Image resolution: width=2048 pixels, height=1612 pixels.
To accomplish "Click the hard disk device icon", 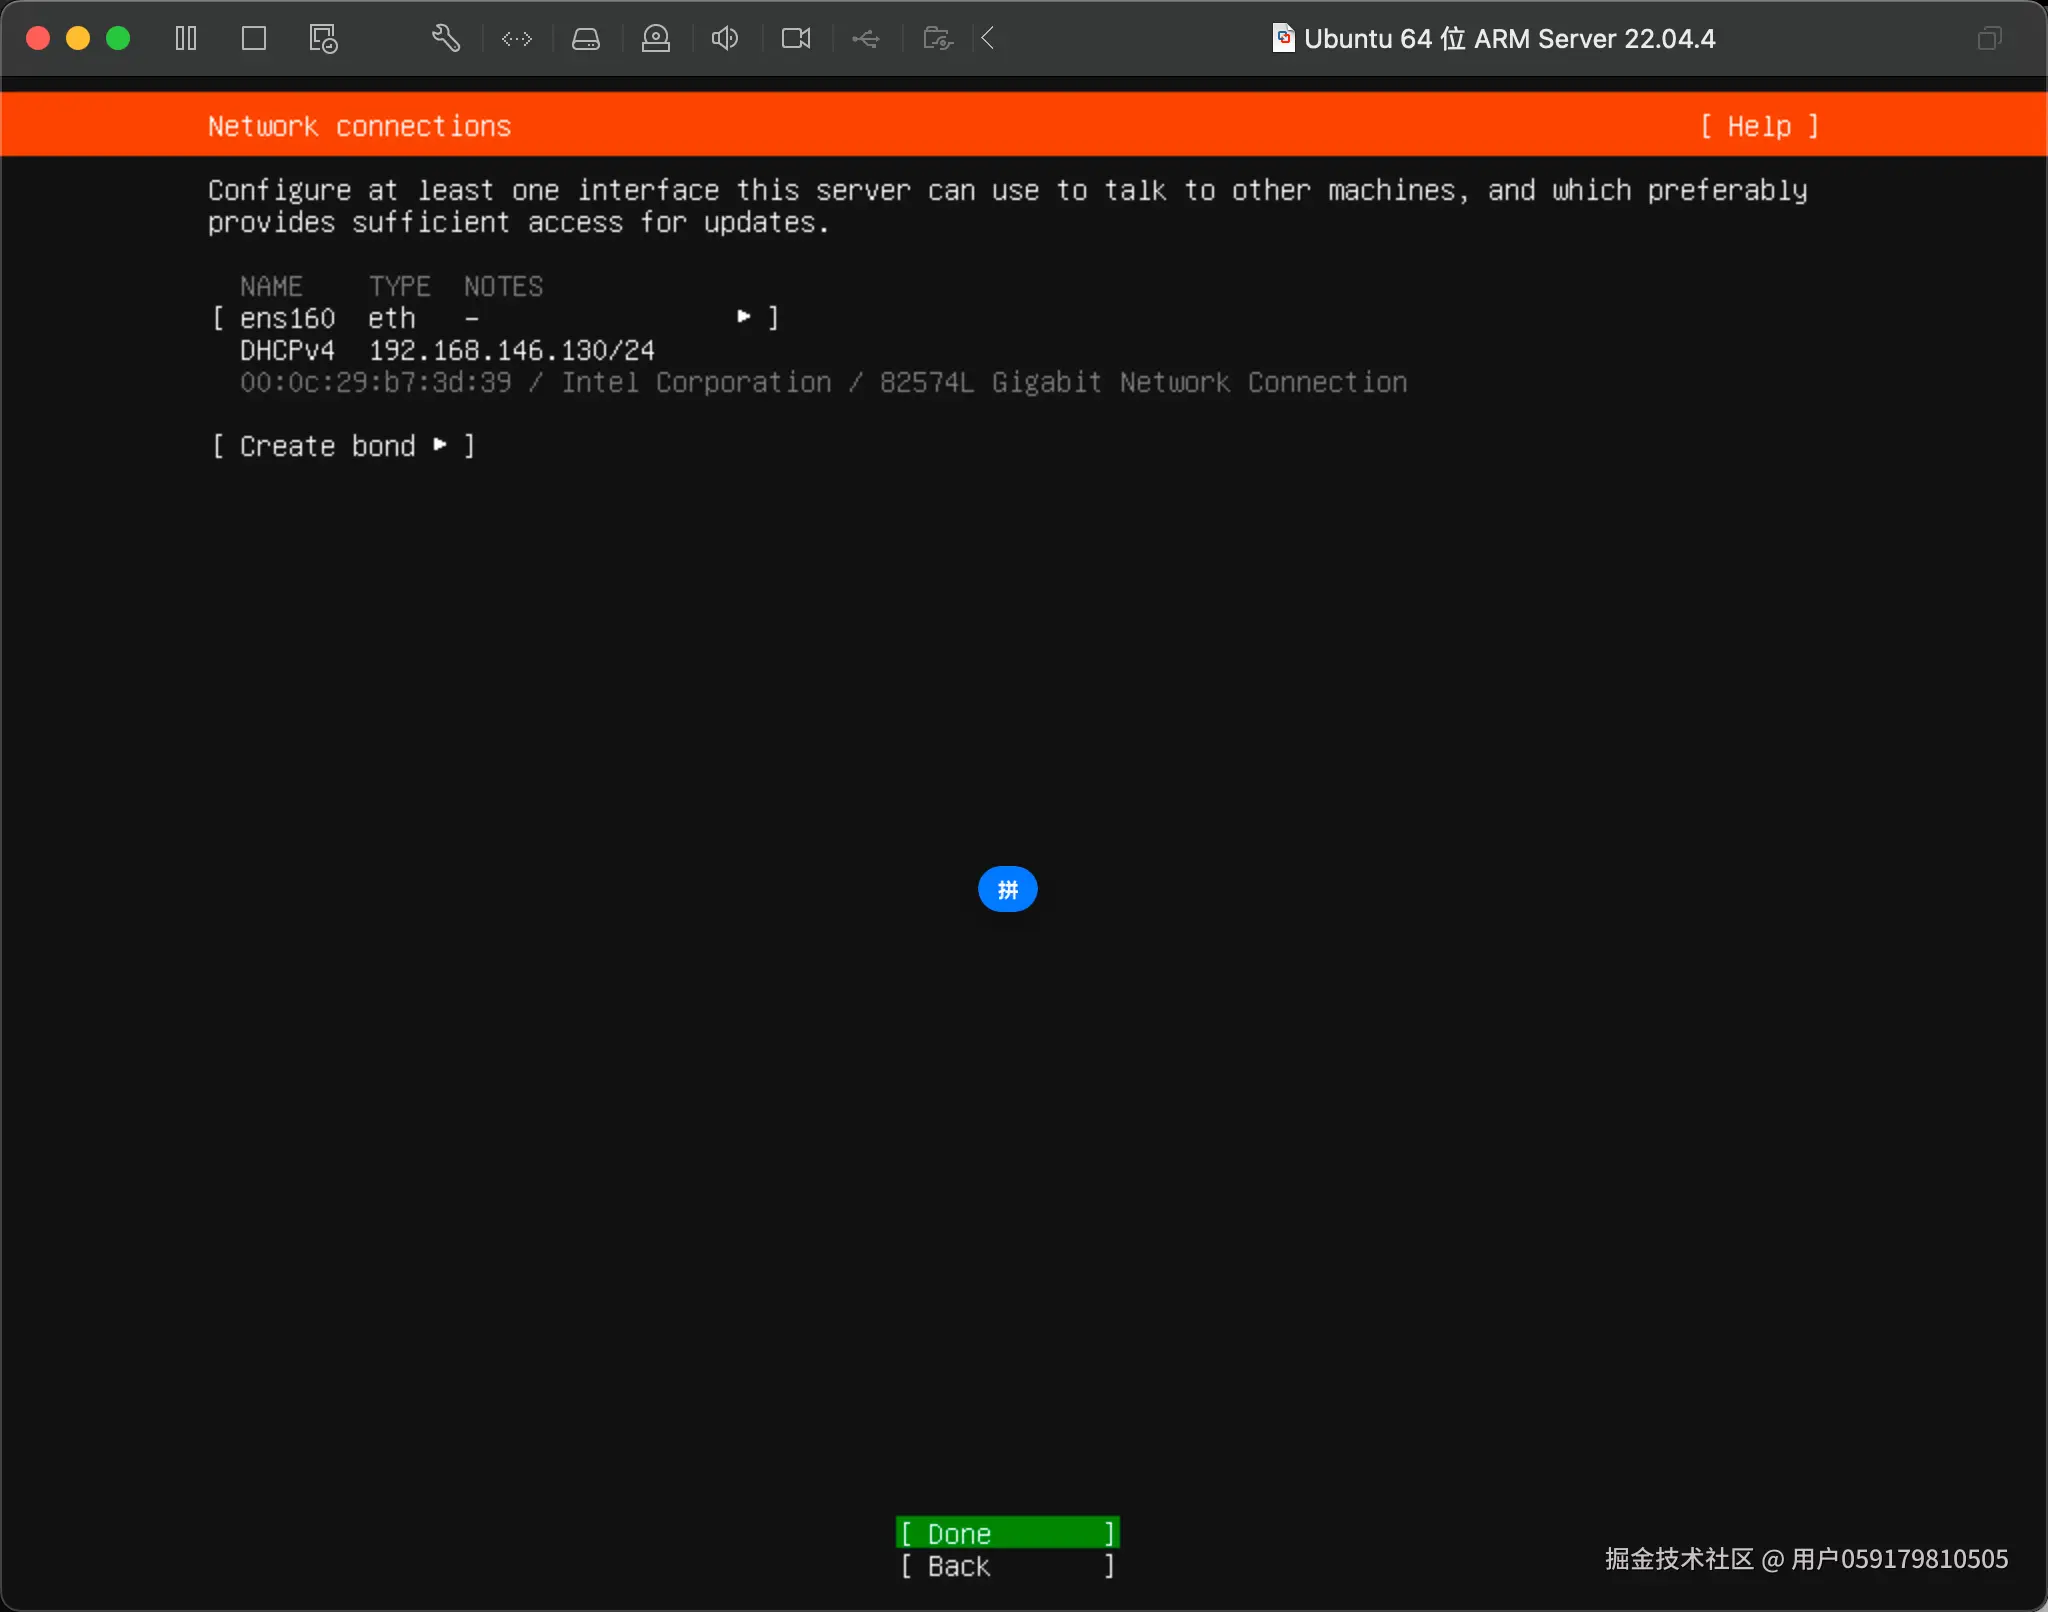I will pos(586,39).
